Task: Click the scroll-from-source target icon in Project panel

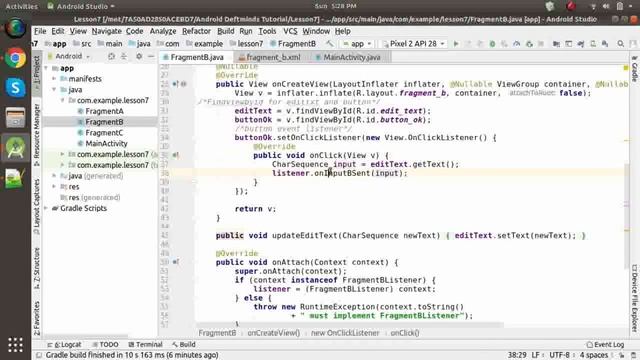Action: coord(111,56)
